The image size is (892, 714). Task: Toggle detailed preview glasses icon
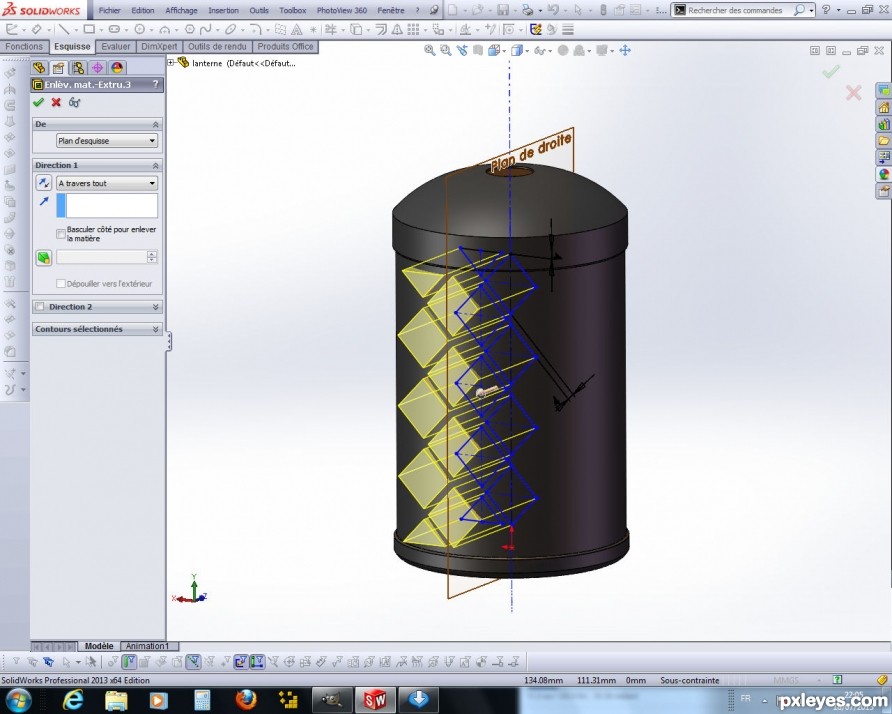point(75,102)
